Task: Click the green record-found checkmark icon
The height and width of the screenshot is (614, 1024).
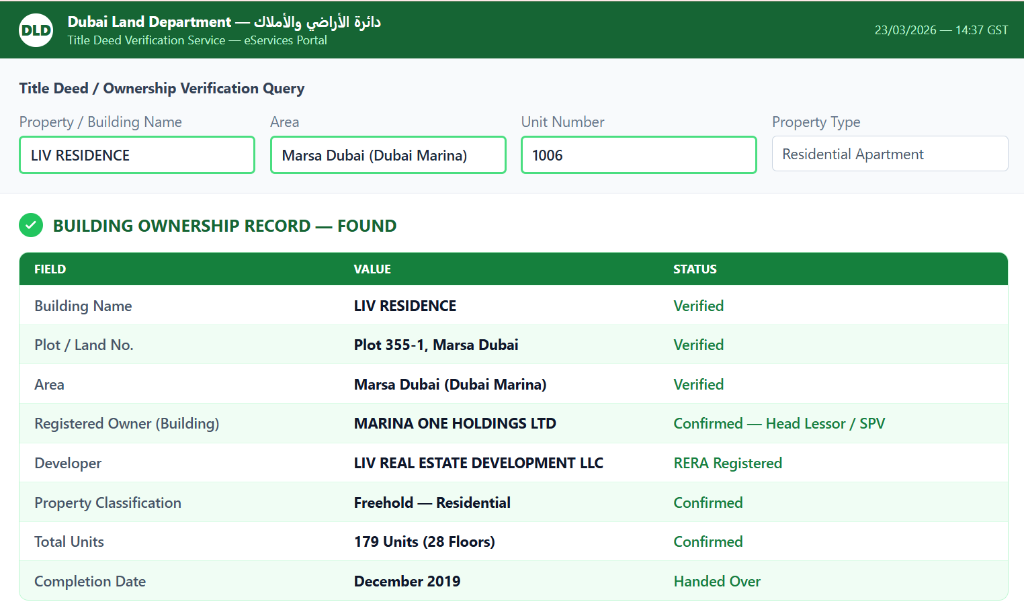Action: [31, 225]
